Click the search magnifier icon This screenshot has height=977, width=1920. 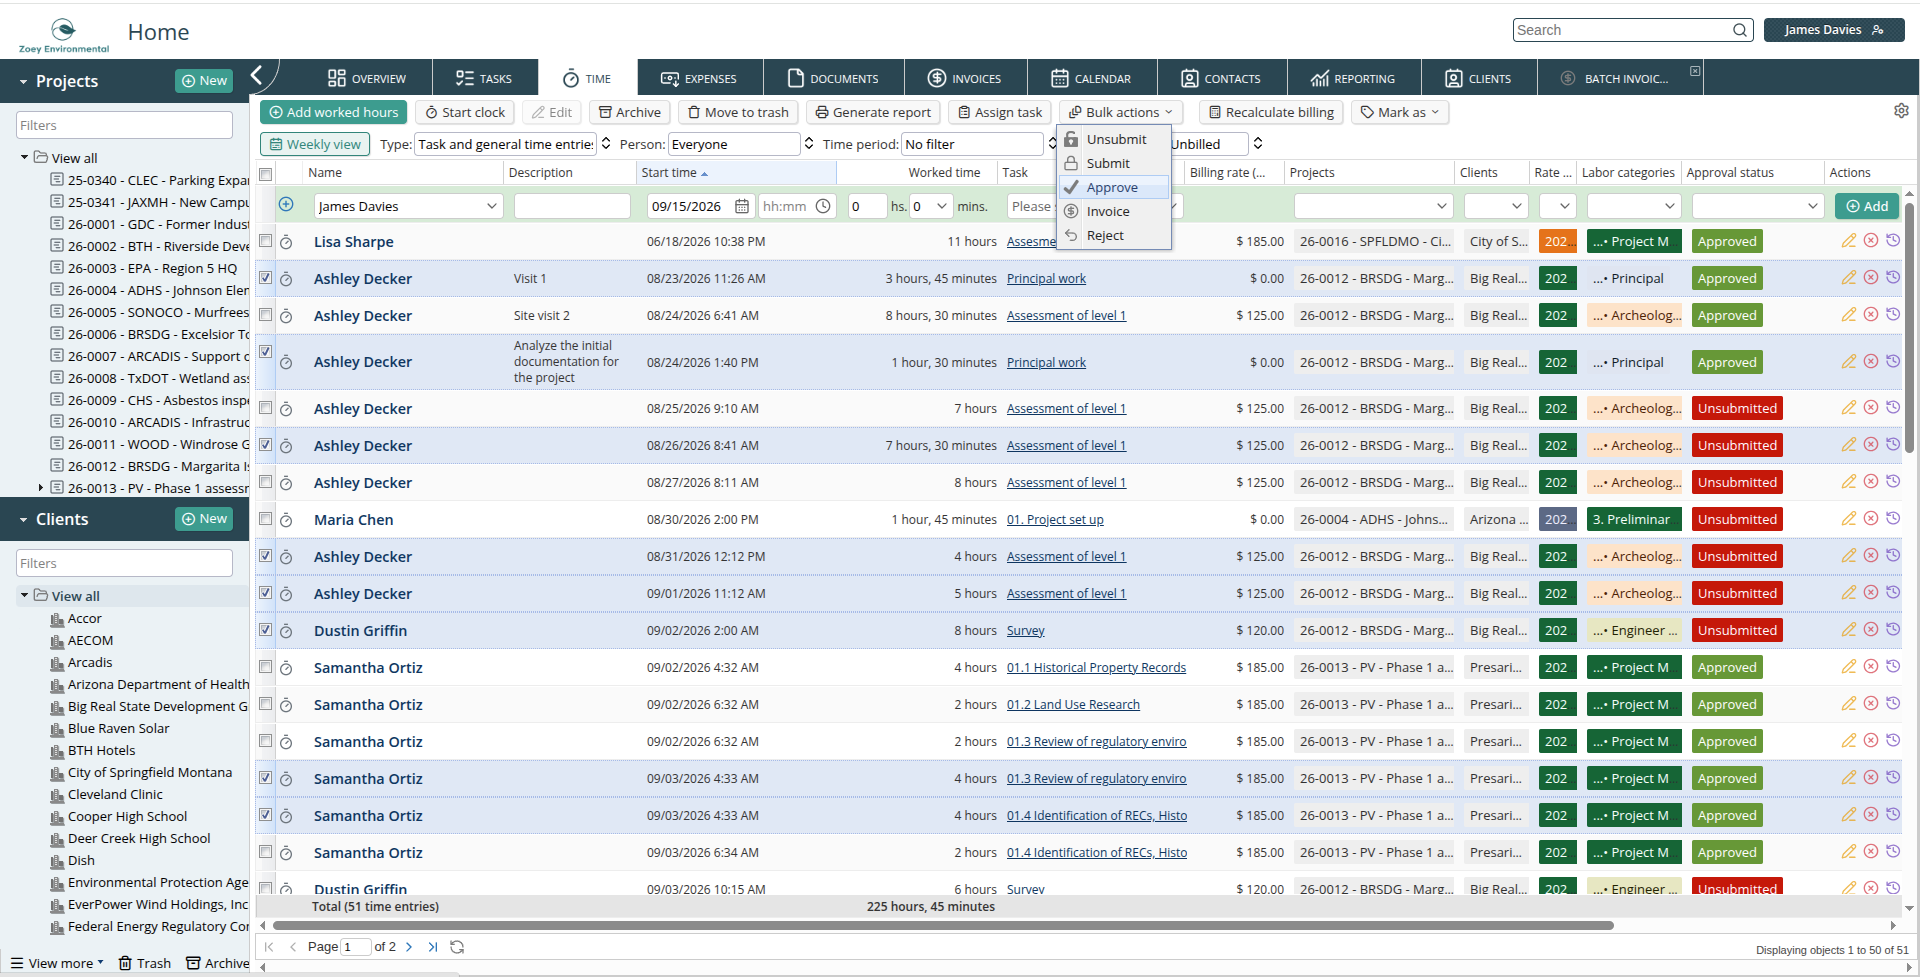pyautogui.click(x=1740, y=30)
